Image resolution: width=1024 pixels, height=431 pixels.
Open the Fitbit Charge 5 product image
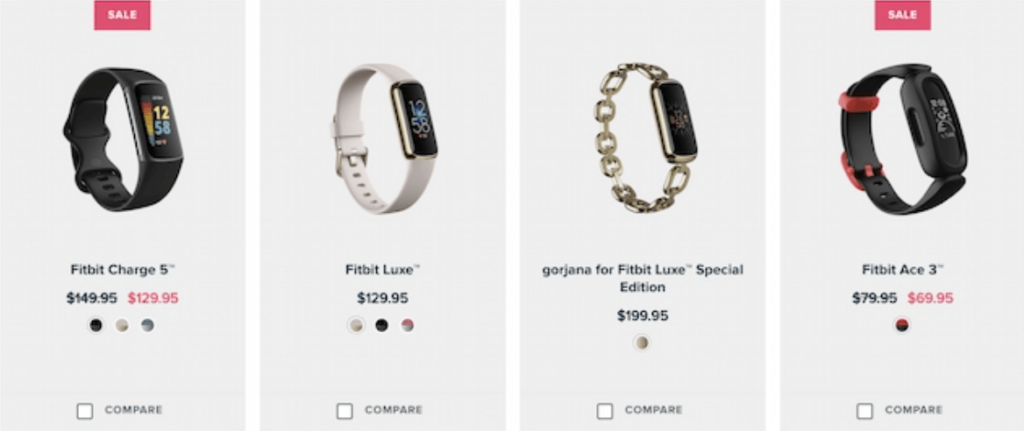tap(123, 139)
